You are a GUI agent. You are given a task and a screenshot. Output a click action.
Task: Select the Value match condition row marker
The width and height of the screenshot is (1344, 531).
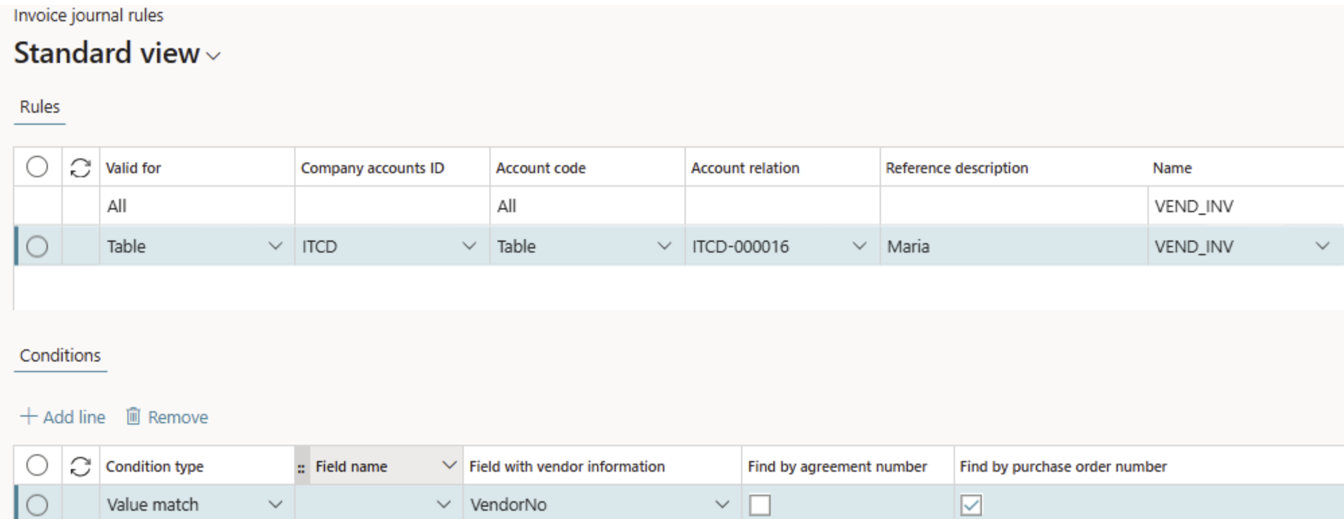pyautogui.click(x=37, y=505)
